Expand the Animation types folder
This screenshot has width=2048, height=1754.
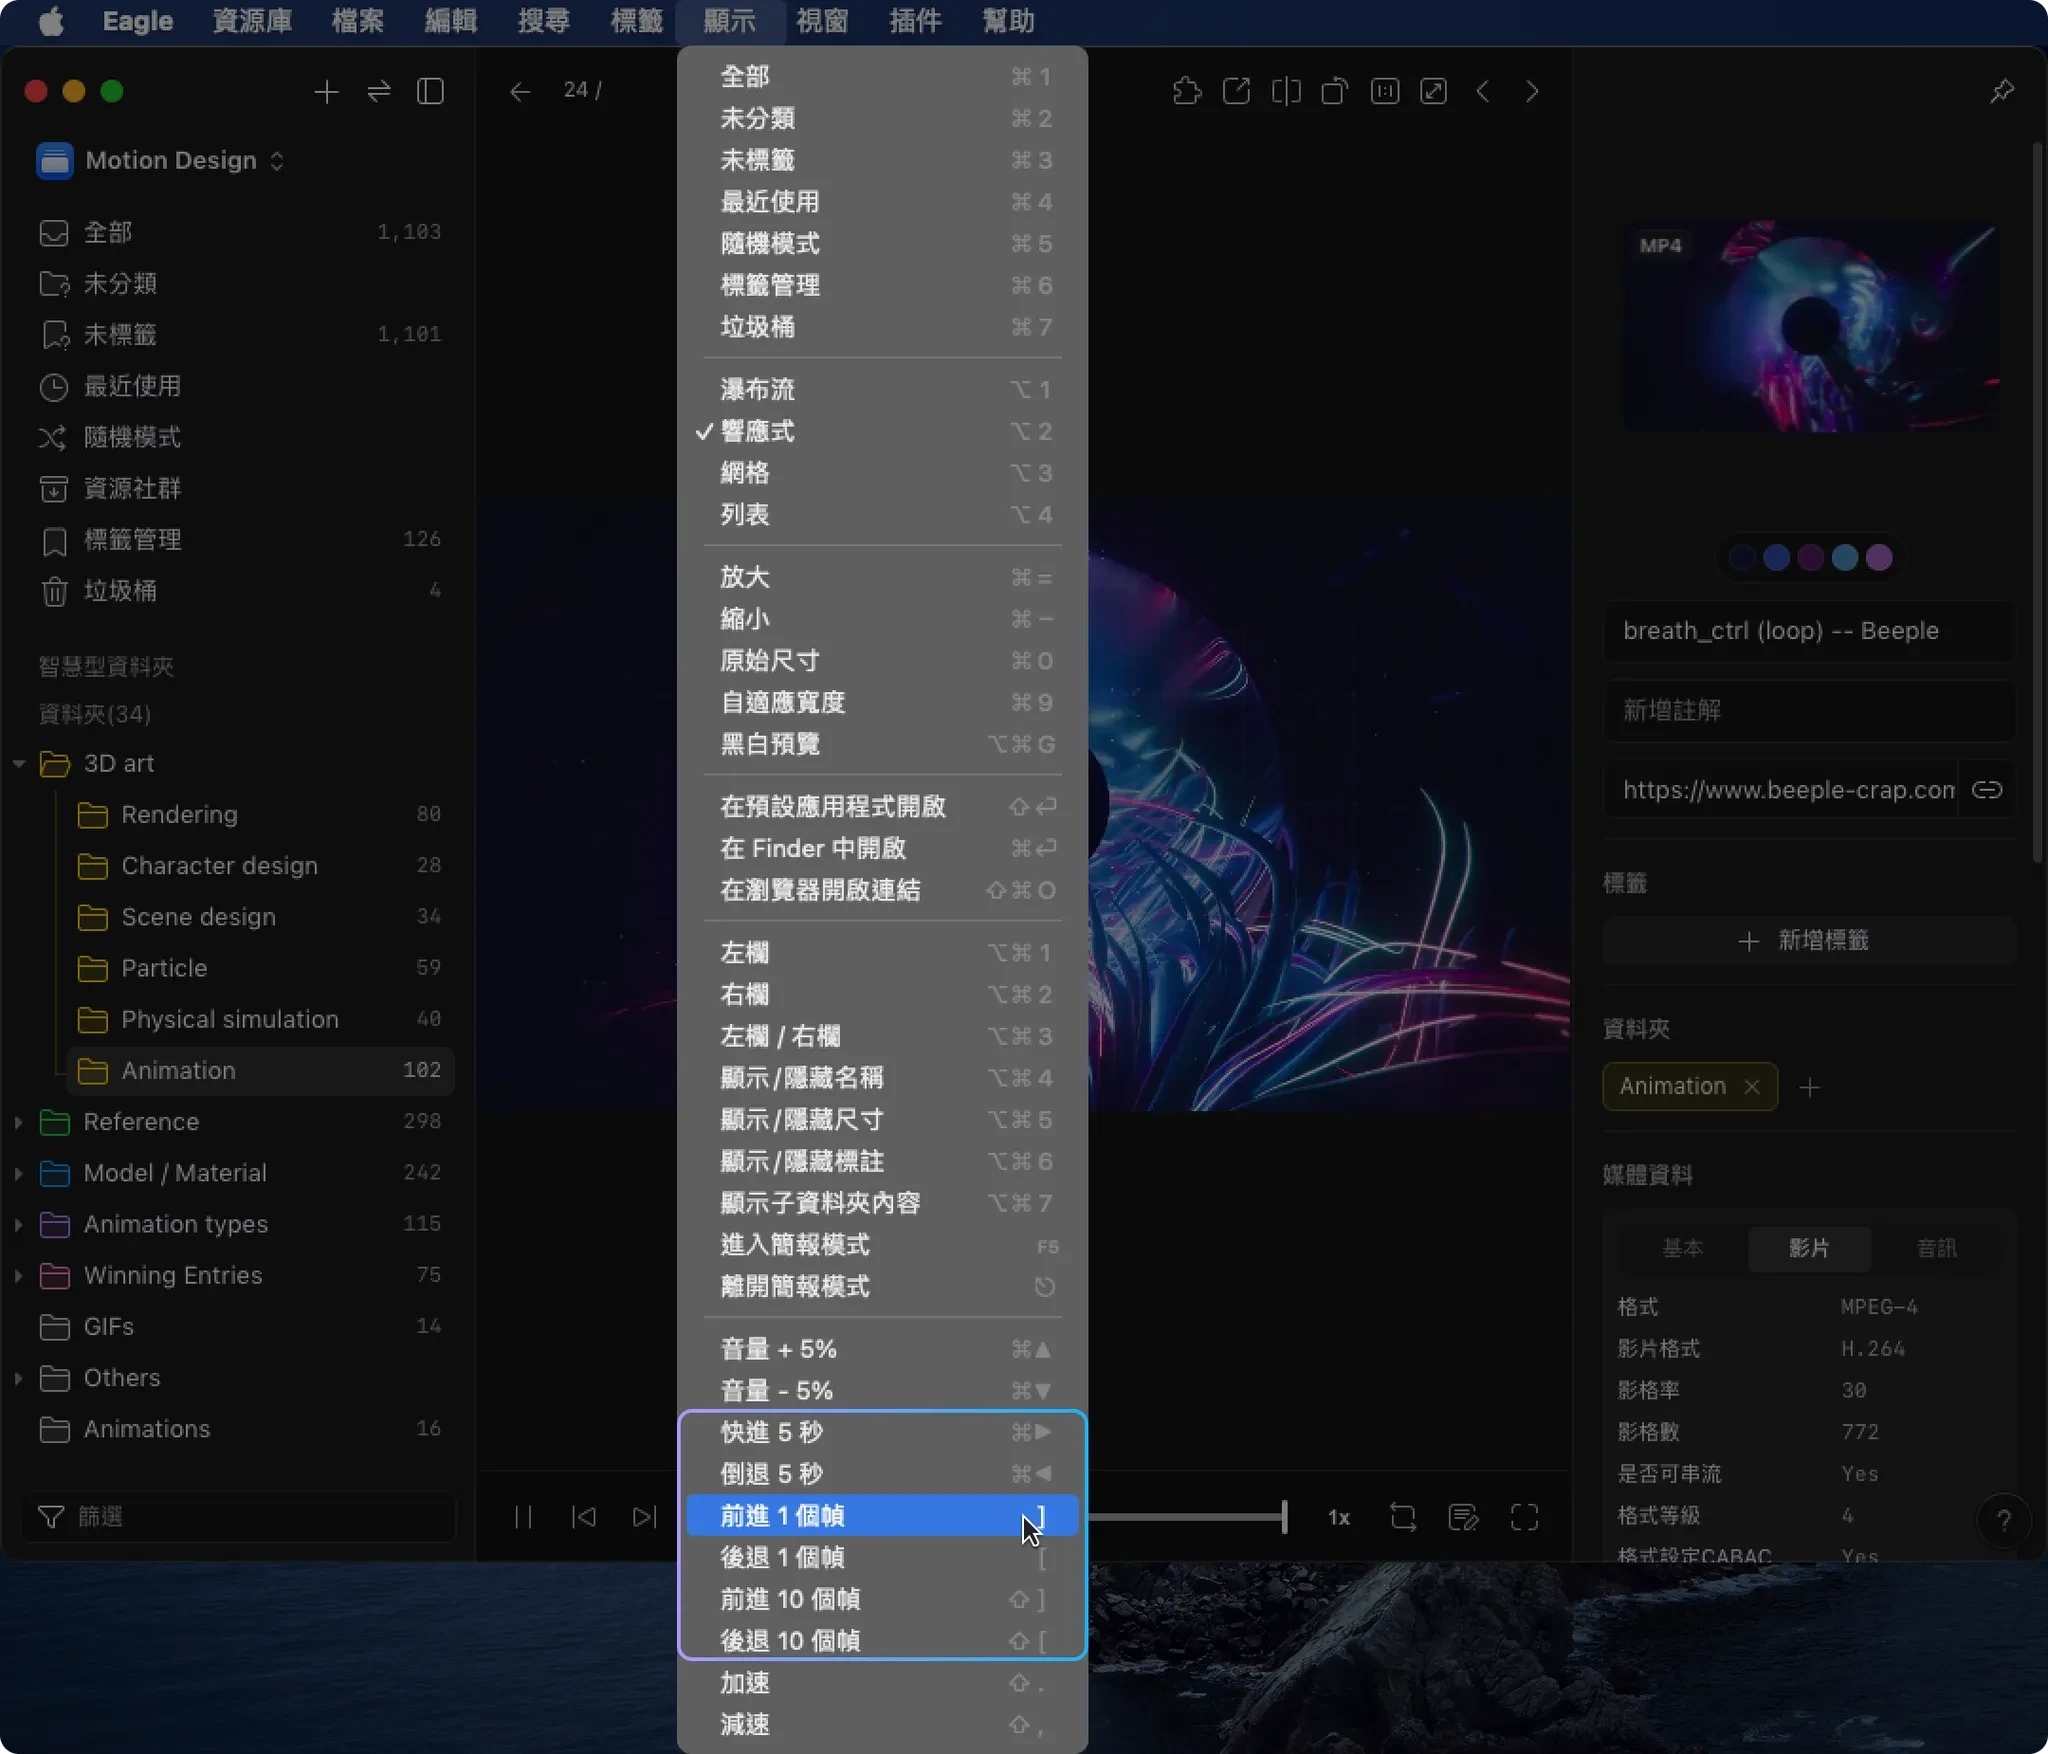pos(19,1224)
